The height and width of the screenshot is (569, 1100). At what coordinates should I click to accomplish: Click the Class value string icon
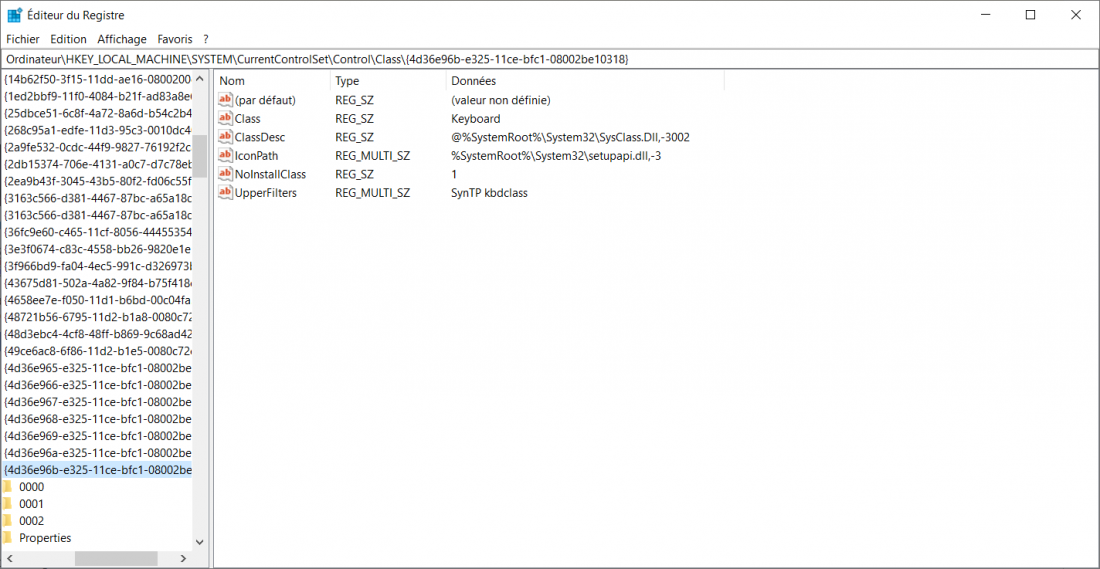pos(225,119)
